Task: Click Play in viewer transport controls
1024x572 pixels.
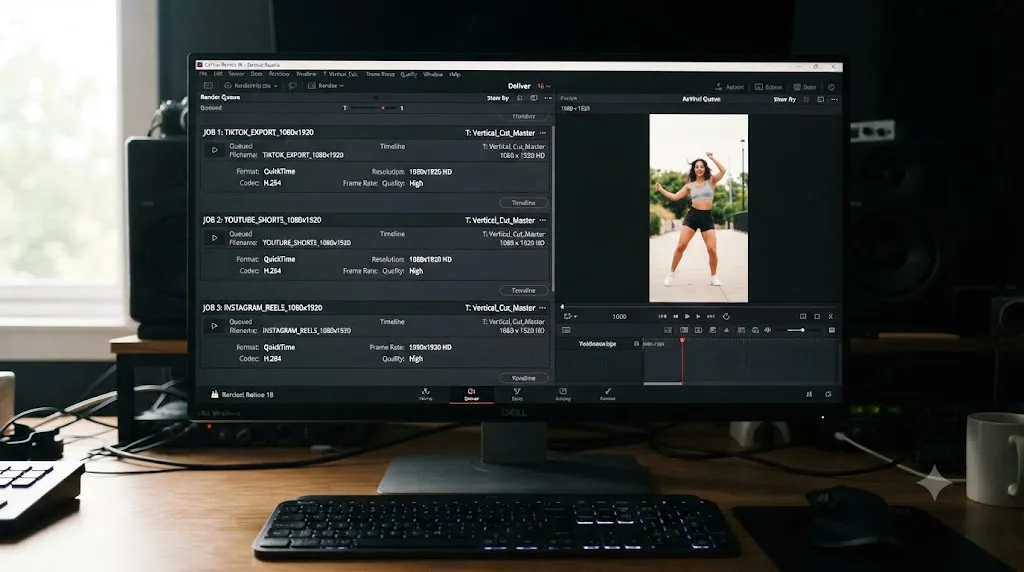Action: click(x=687, y=317)
